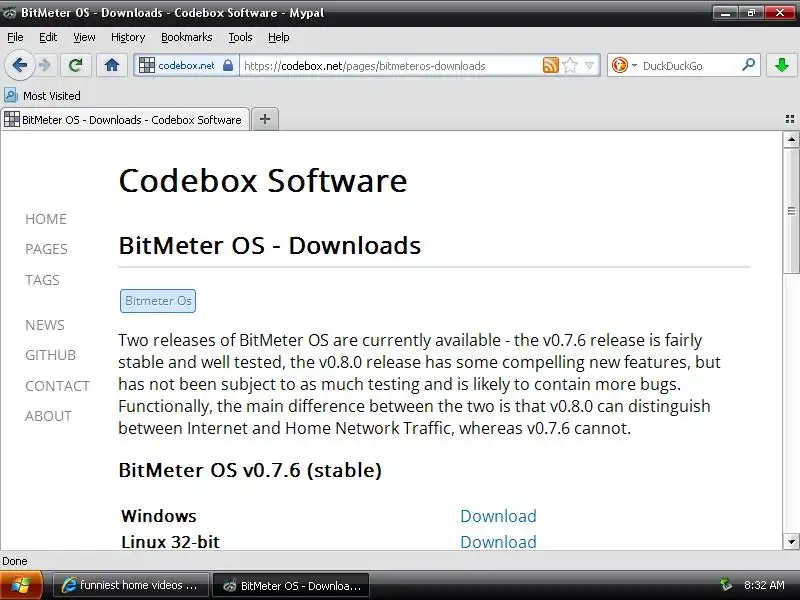Subscribe using the orange RSS feed icon
Screen dimensions: 800x600
pyautogui.click(x=551, y=65)
